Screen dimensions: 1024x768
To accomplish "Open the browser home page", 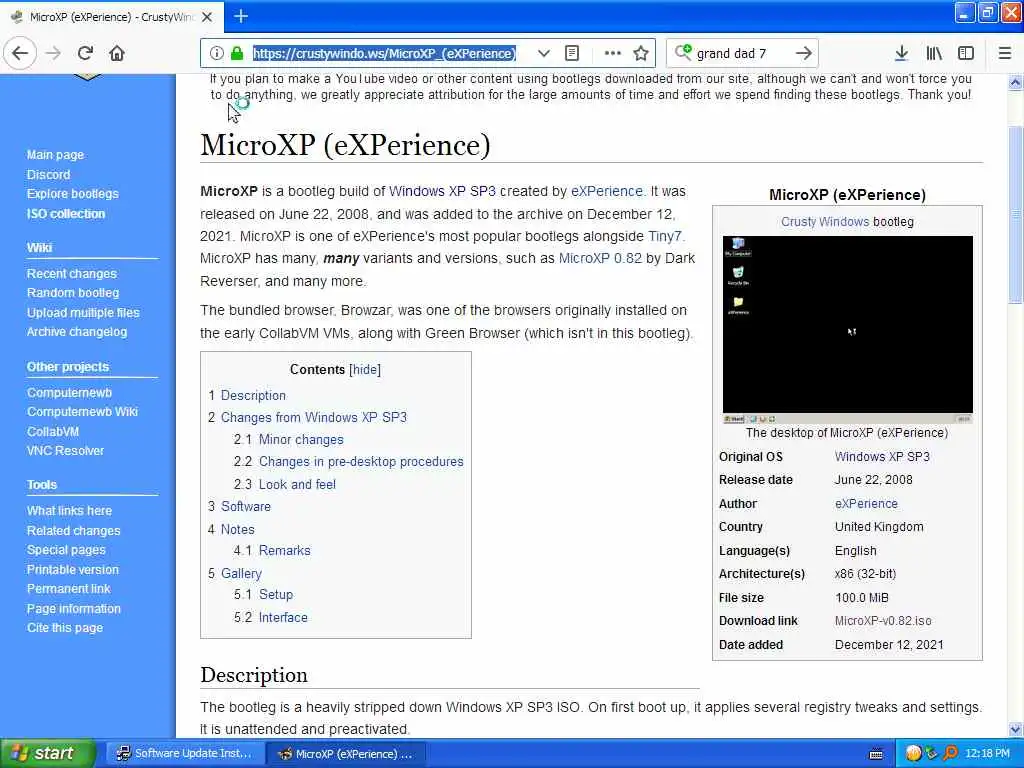I will (x=117, y=53).
